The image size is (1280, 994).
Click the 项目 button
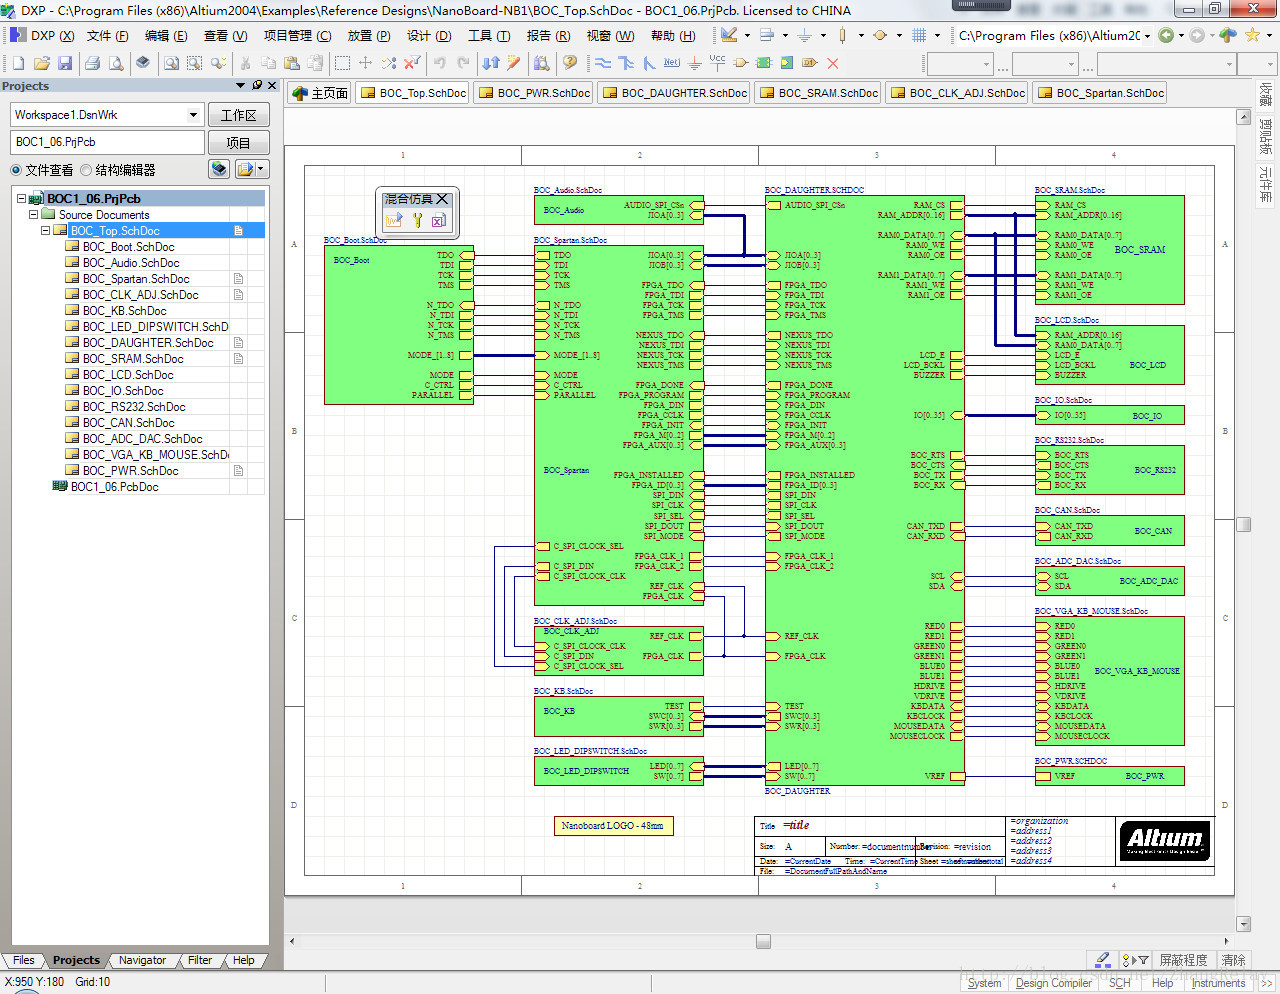pyautogui.click(x=238, y=143)
